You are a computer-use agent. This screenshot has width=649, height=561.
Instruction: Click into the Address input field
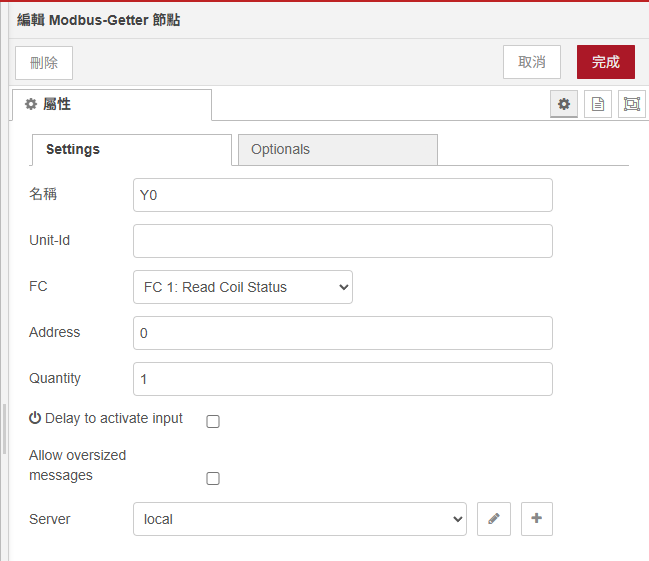click(x=342, y=333)
